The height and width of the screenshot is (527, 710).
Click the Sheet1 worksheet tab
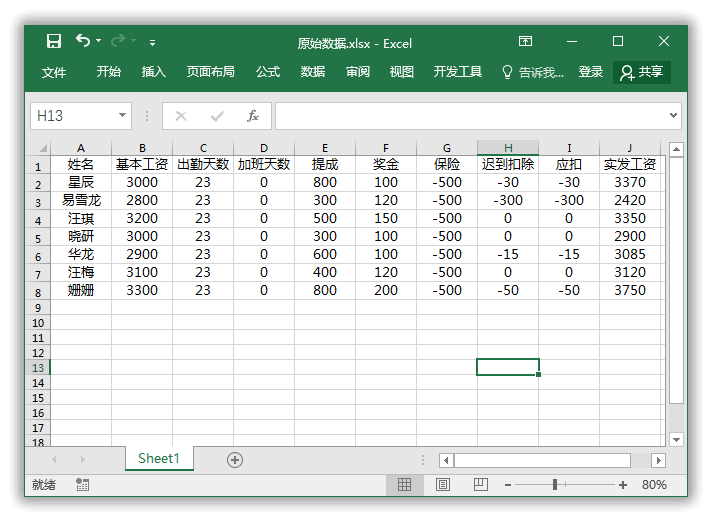click(x=159, y=459)
